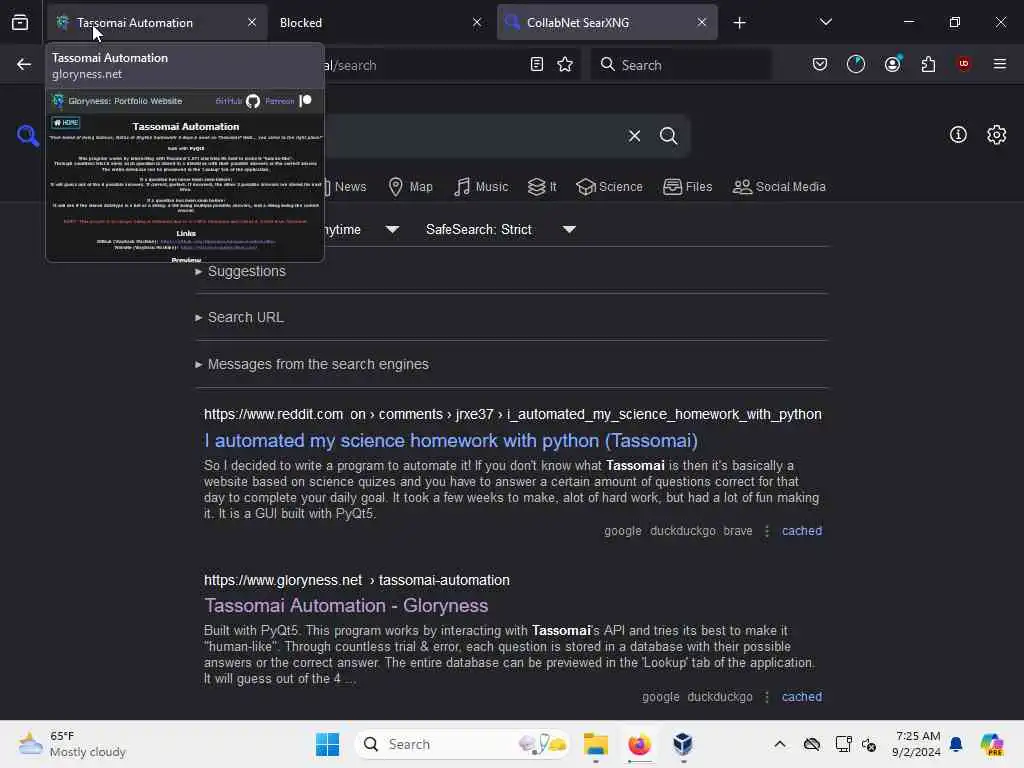The image size is (1024, 768).
Task: Close the Tassomai Automation tab
Action: pos(251,22)
